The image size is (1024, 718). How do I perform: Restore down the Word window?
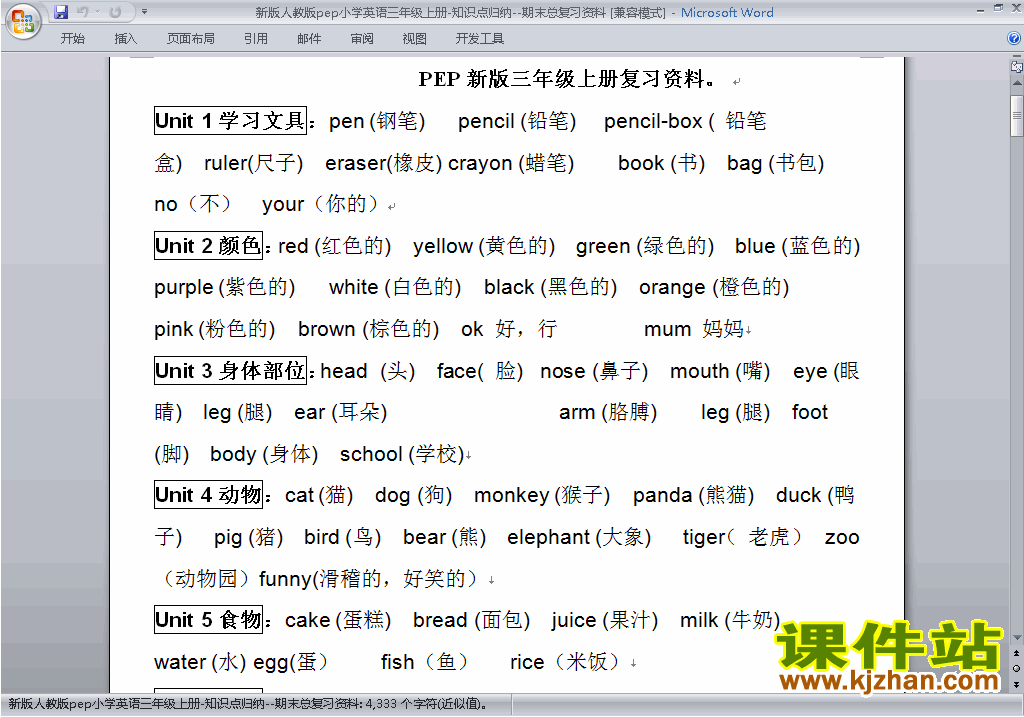point(998,9)
